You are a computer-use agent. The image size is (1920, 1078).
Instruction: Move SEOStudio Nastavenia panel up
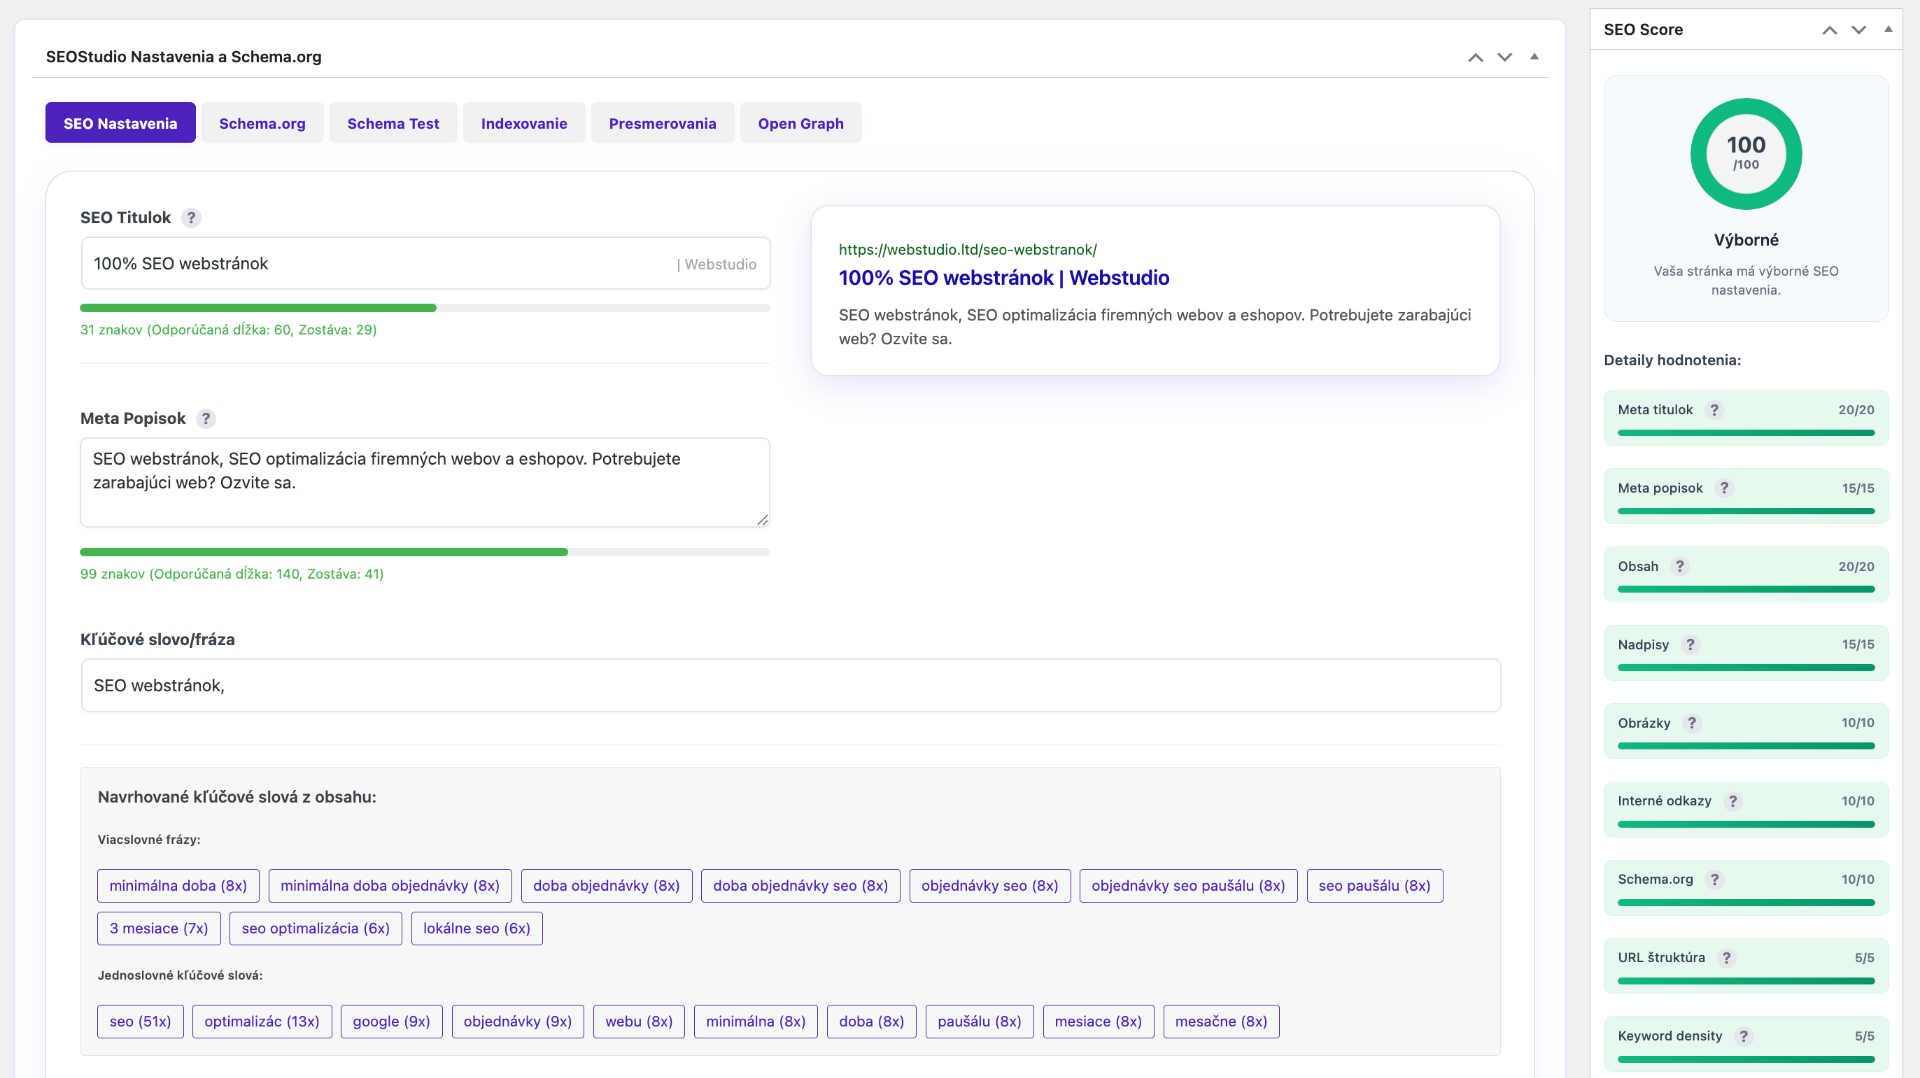tap(1475, 57)
